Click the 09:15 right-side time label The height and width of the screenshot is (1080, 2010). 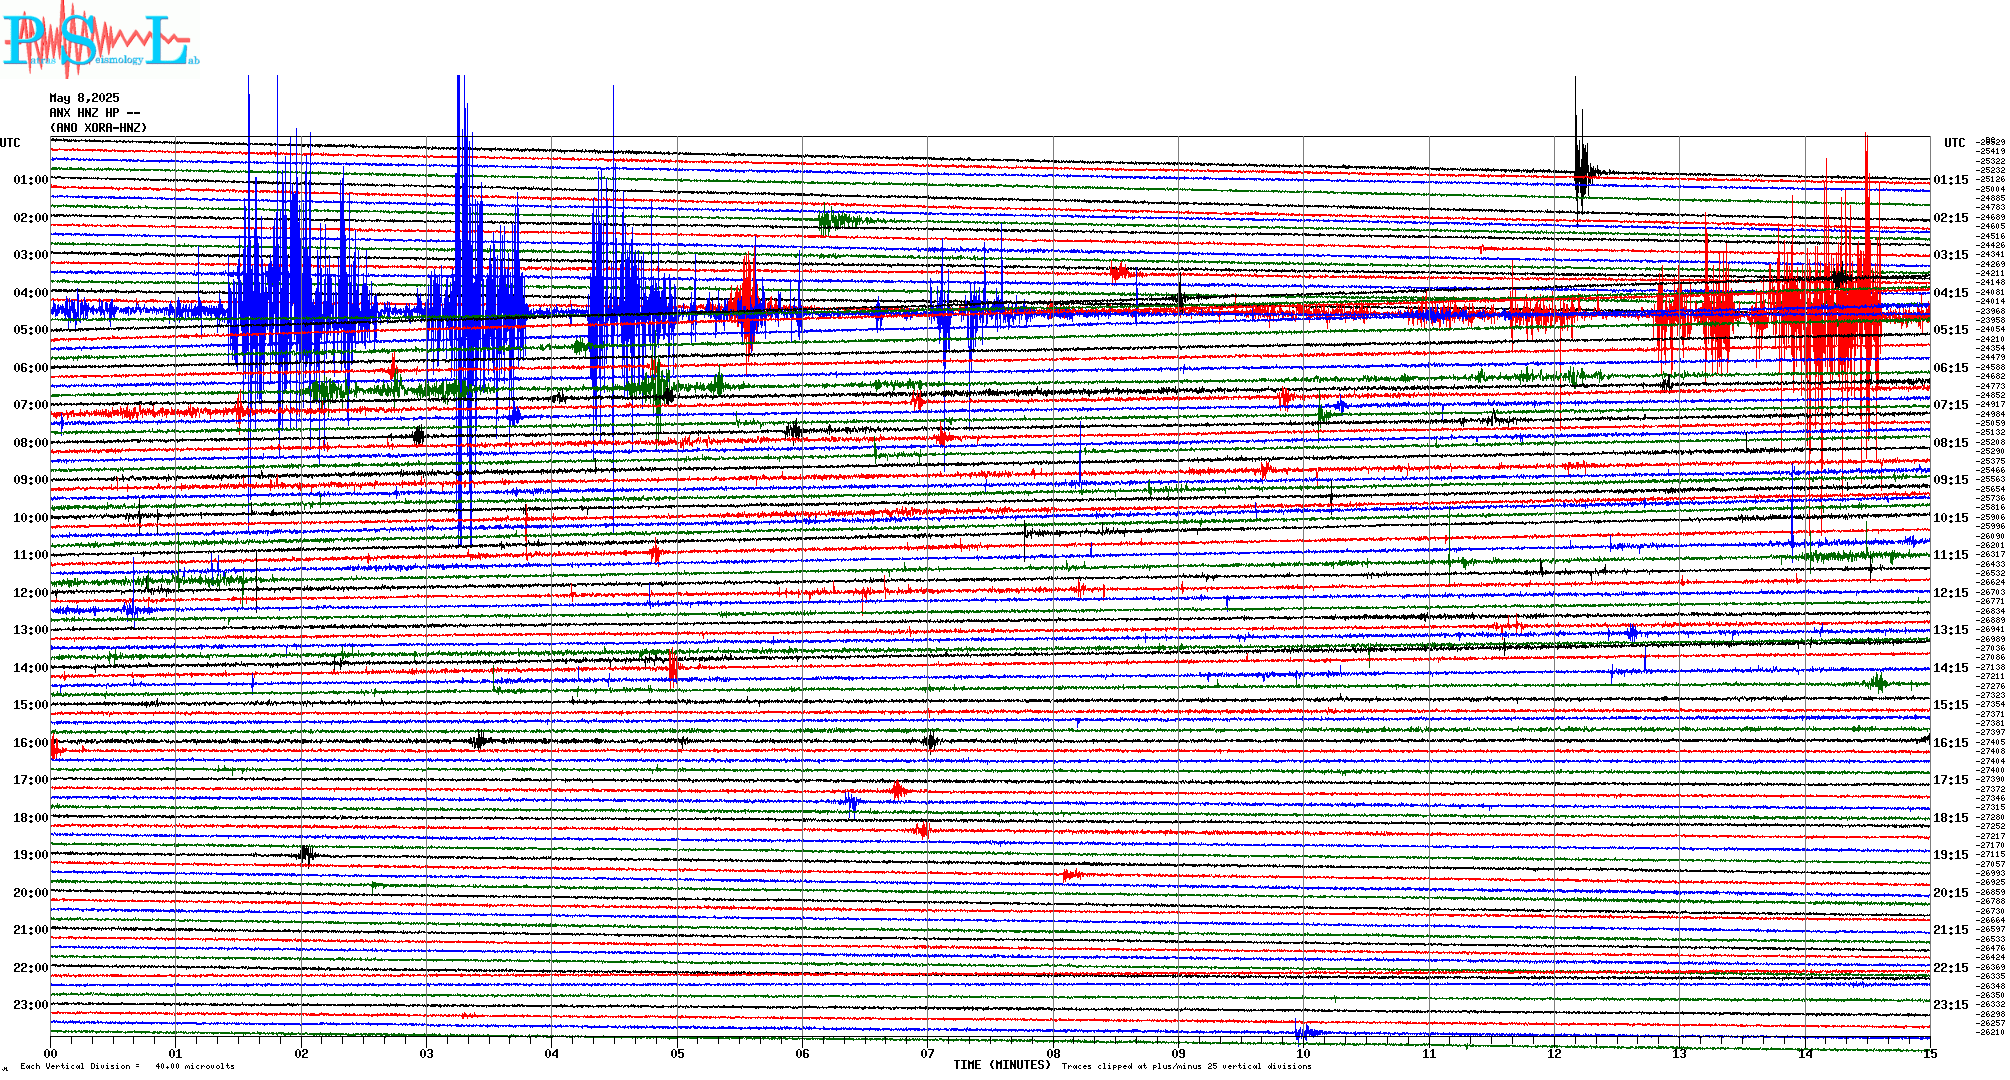coord(1950,480)
